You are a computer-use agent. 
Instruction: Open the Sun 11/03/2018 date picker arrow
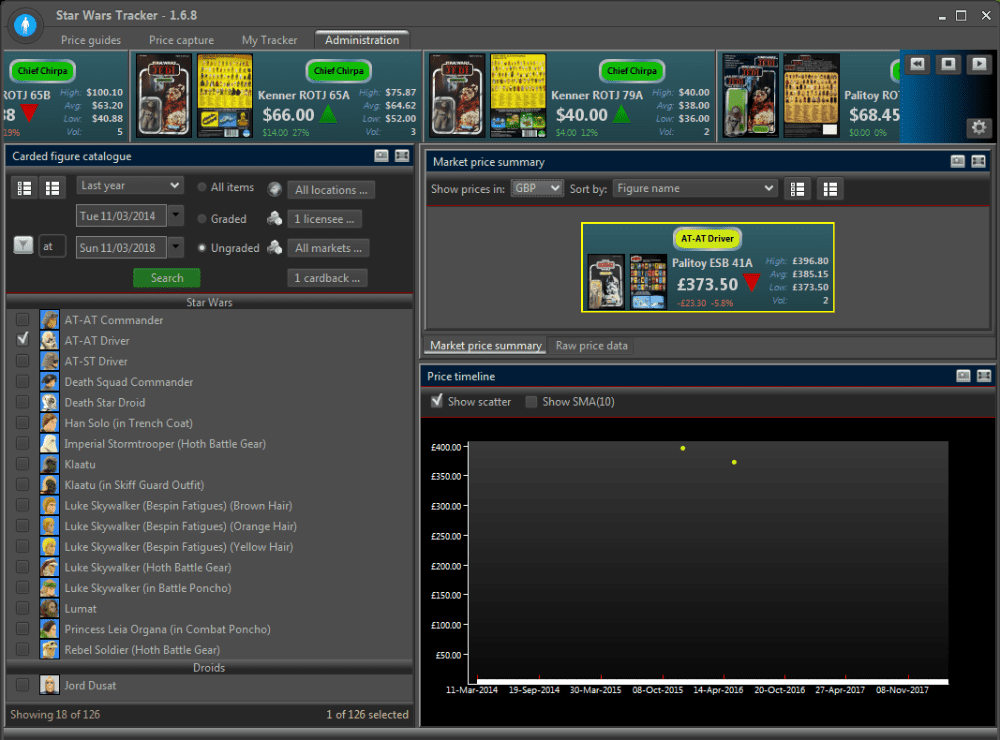(176, 247)
